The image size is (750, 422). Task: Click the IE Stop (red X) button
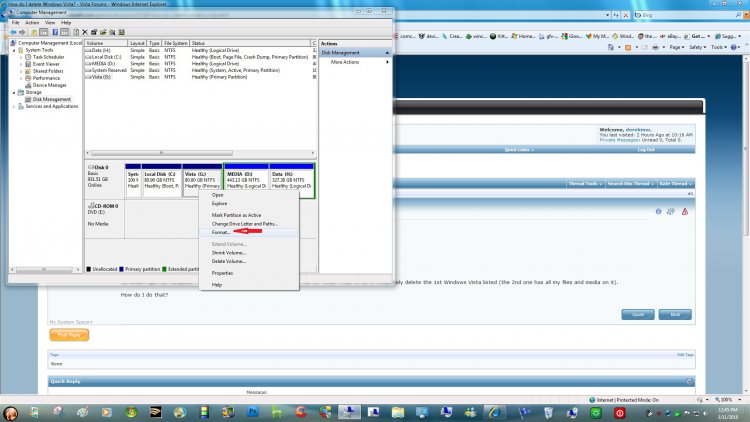pos(626,15)
